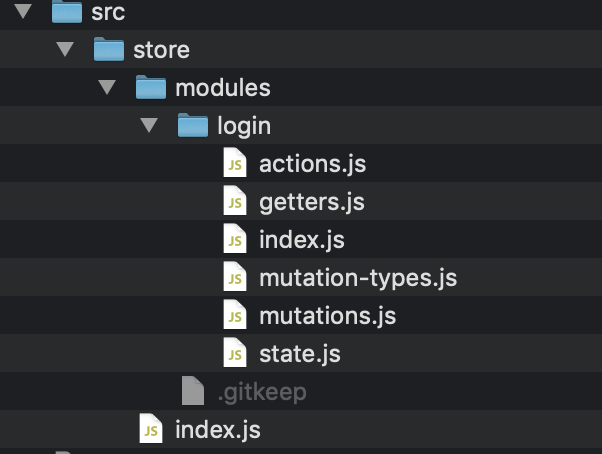Select index.js inside the login folder
This screenshot has height=454, width=602.
click(301, 240)
